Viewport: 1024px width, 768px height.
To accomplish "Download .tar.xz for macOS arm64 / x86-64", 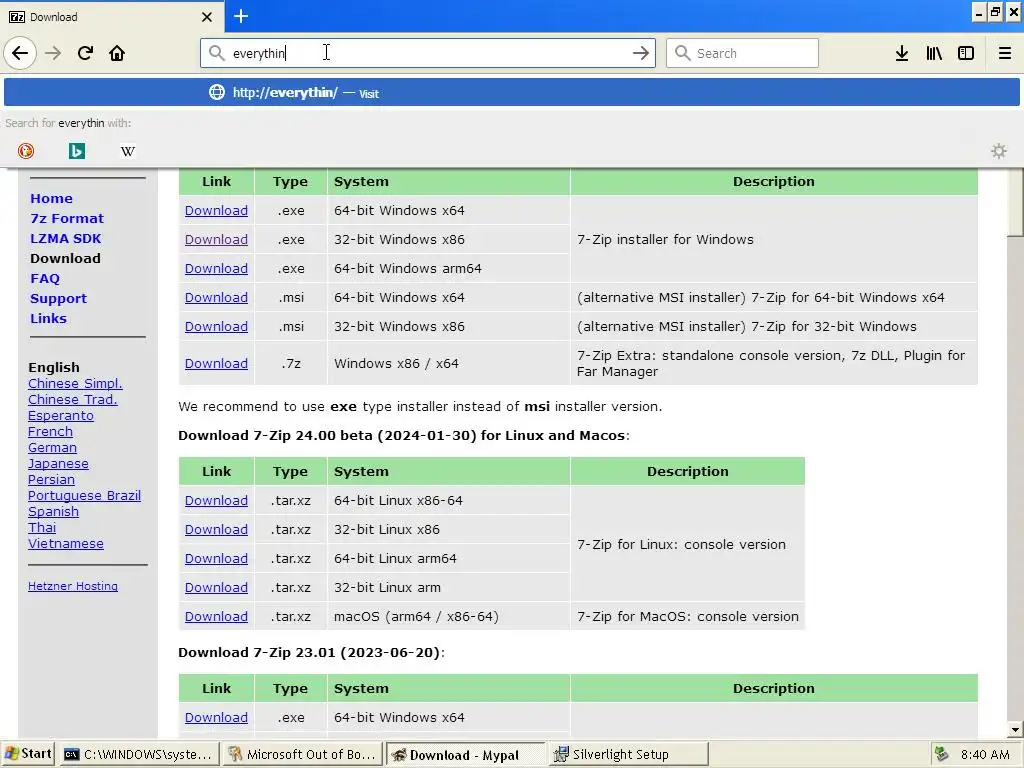I will [216, 616].
